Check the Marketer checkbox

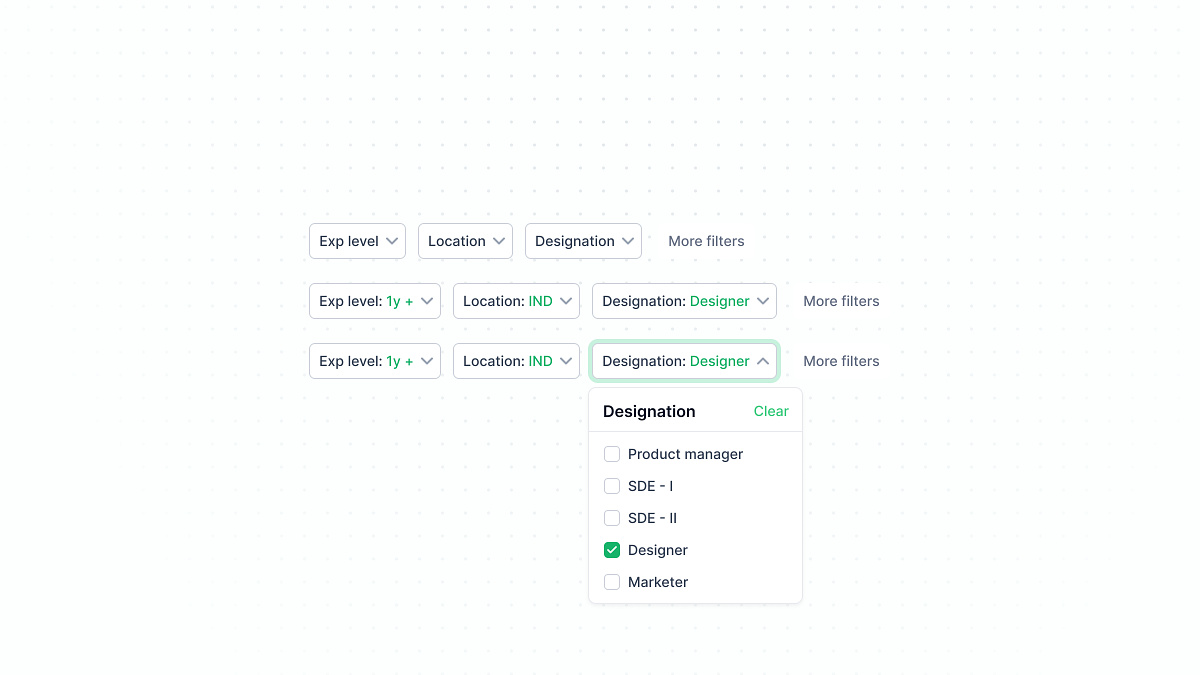coord(612,582)
